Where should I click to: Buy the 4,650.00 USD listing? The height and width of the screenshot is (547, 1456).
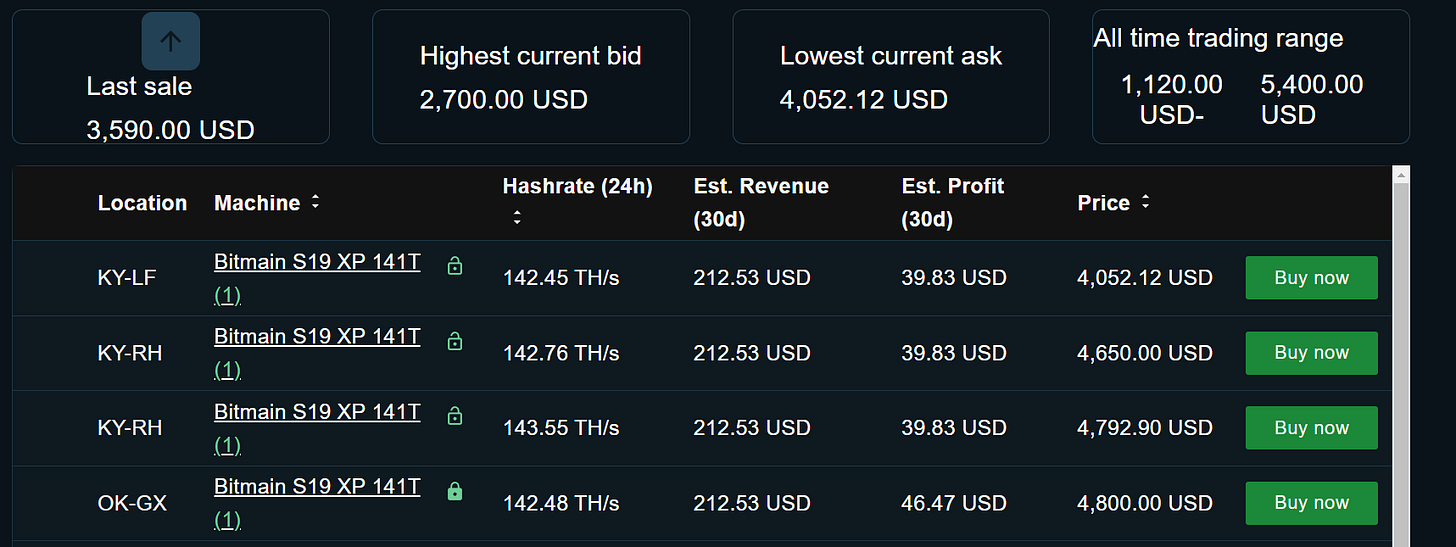click(1311, 353)
